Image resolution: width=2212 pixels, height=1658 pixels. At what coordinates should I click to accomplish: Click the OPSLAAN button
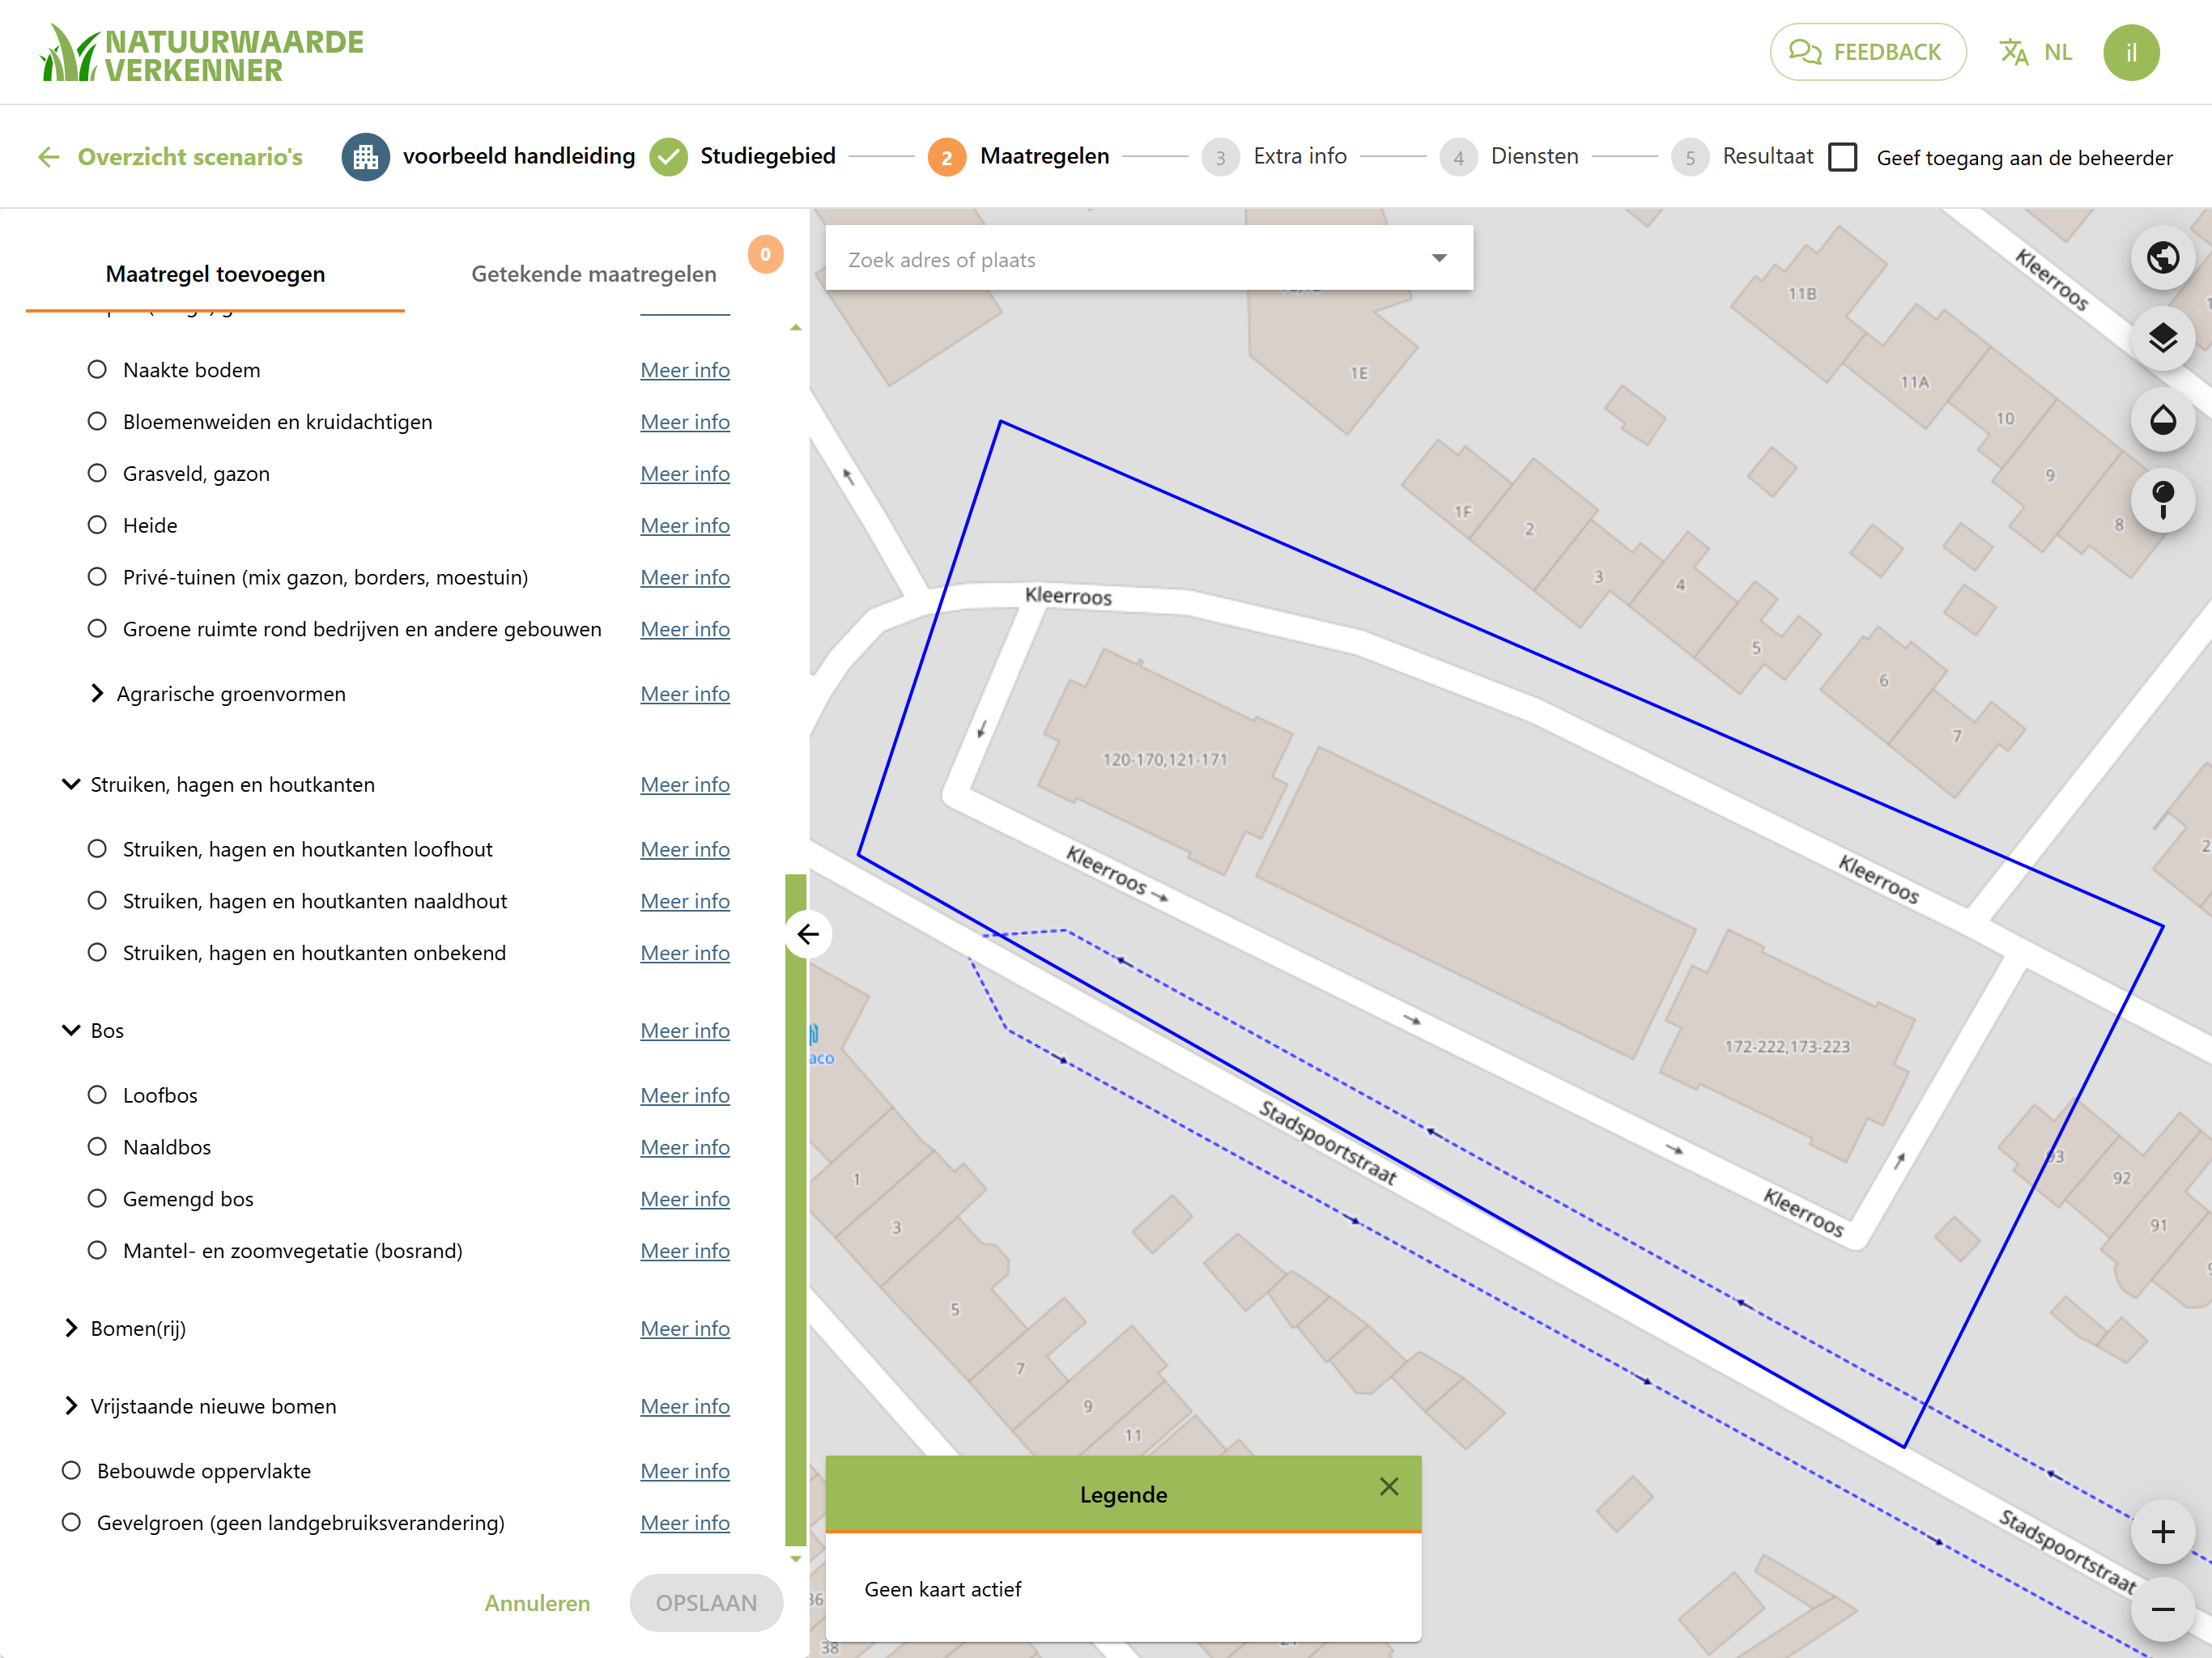coord(706,1603)
